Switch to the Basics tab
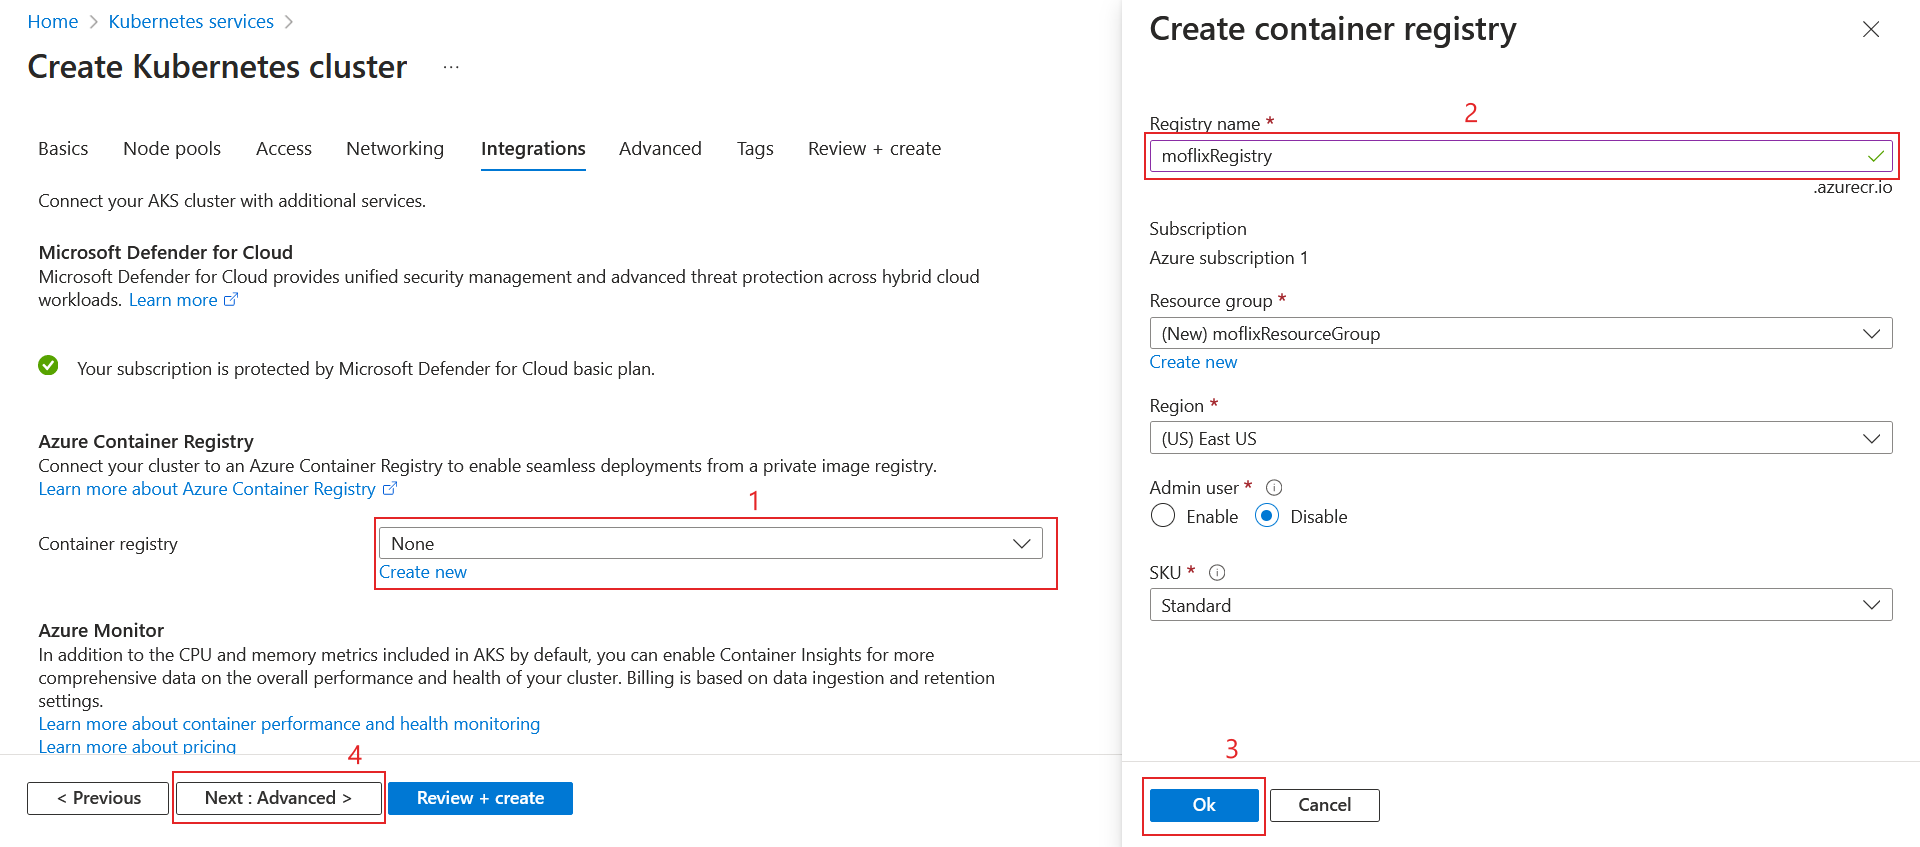 click(x=63, y=149)
